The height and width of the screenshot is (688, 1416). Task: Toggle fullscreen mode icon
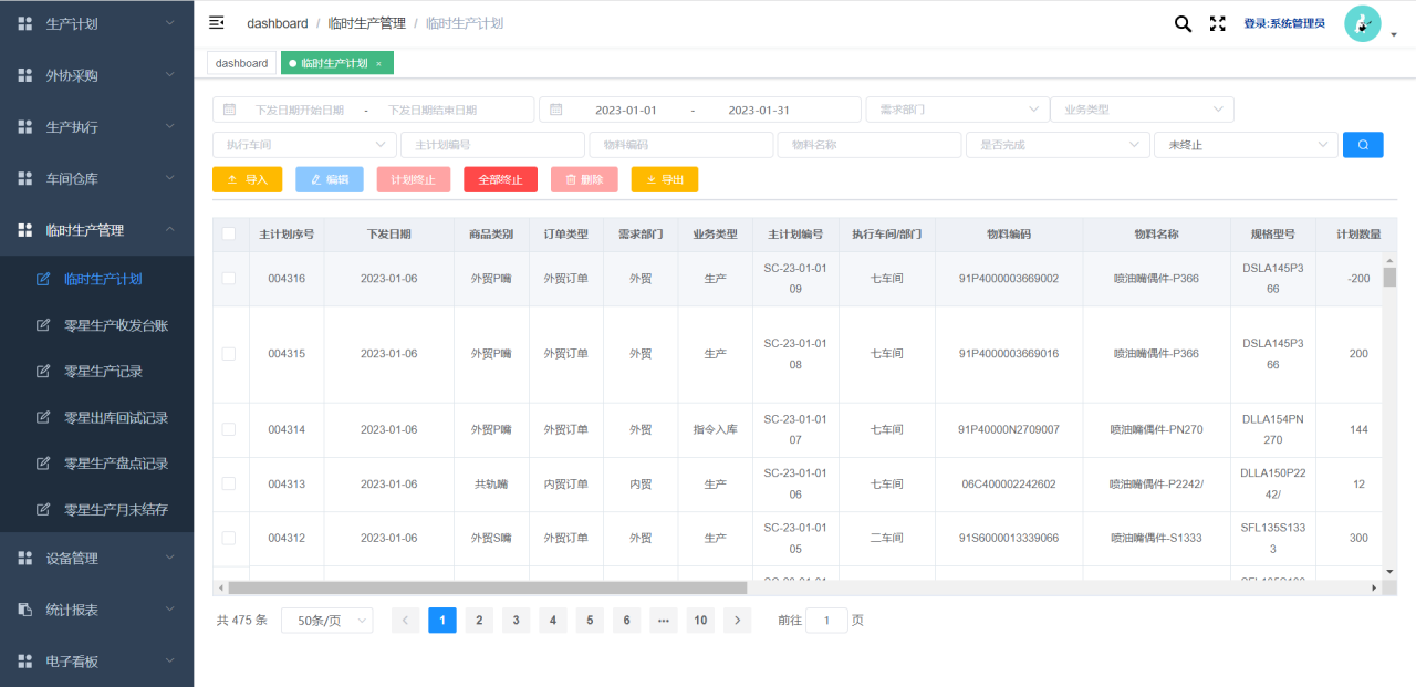pyautogui.click(x=1217, y=24)
